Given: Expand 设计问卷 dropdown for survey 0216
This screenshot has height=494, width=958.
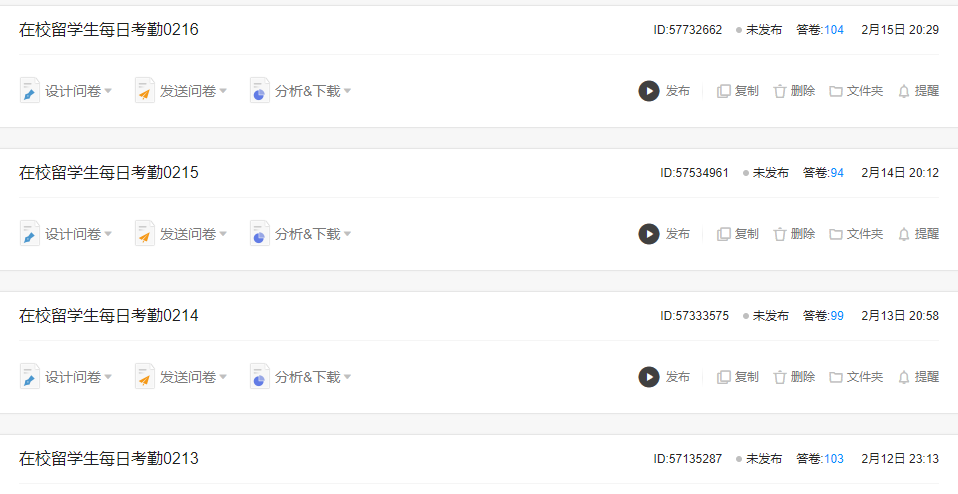Looking at the screenshot, I should click(x=108, y=91).
